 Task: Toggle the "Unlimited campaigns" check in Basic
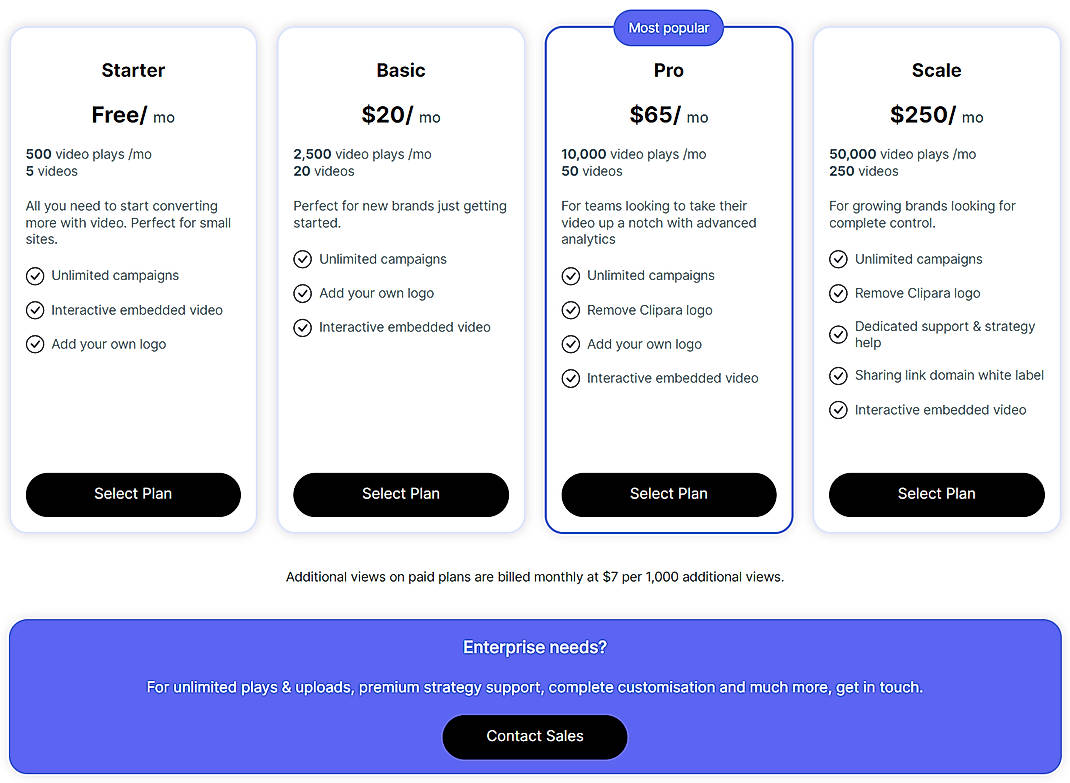click(302, 259)
